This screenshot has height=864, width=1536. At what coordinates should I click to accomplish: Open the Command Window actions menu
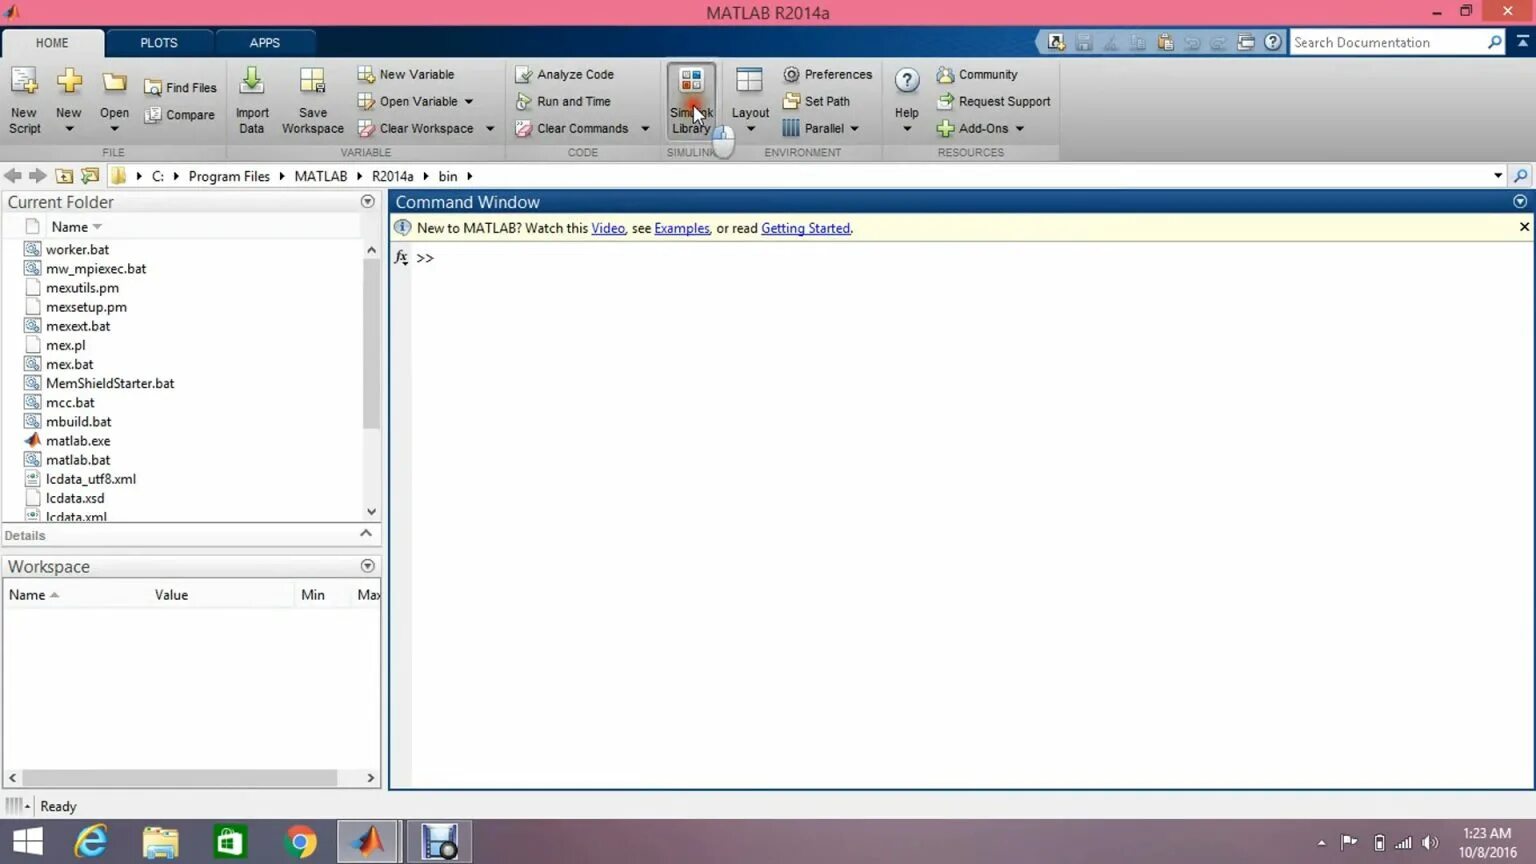point(1520,202)
